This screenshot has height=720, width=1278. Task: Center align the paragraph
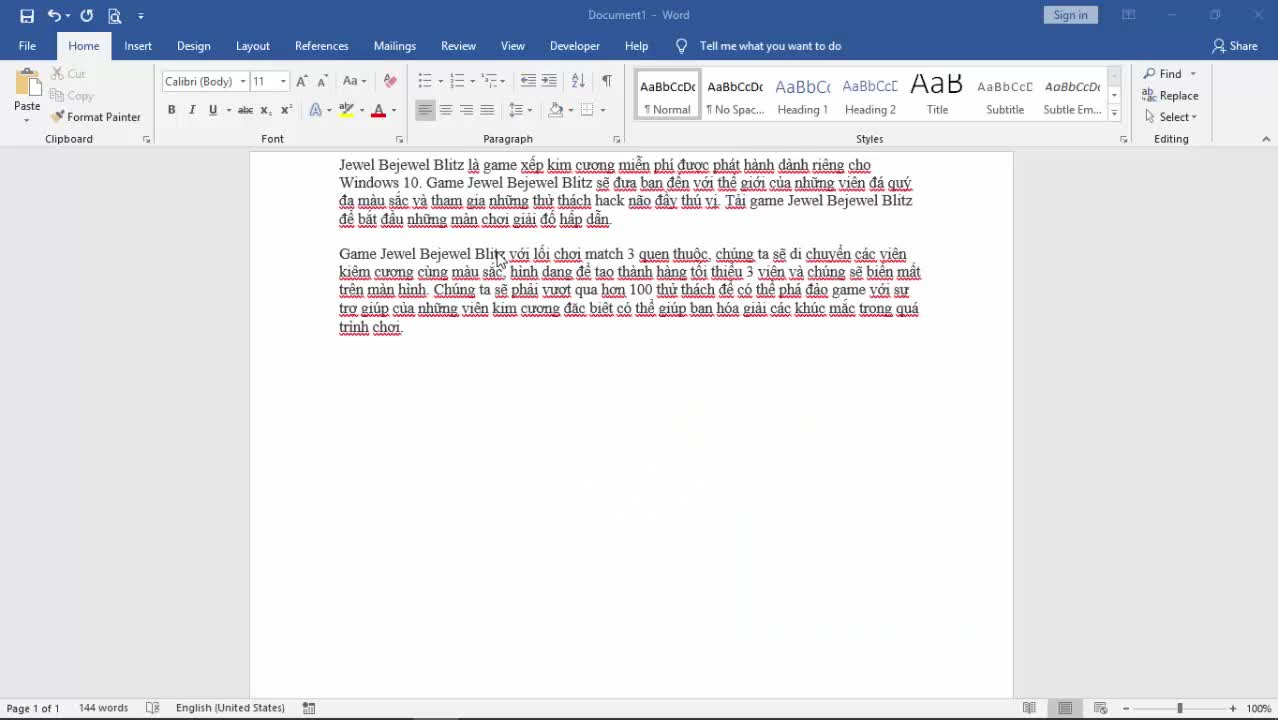(x=446, y=110)
